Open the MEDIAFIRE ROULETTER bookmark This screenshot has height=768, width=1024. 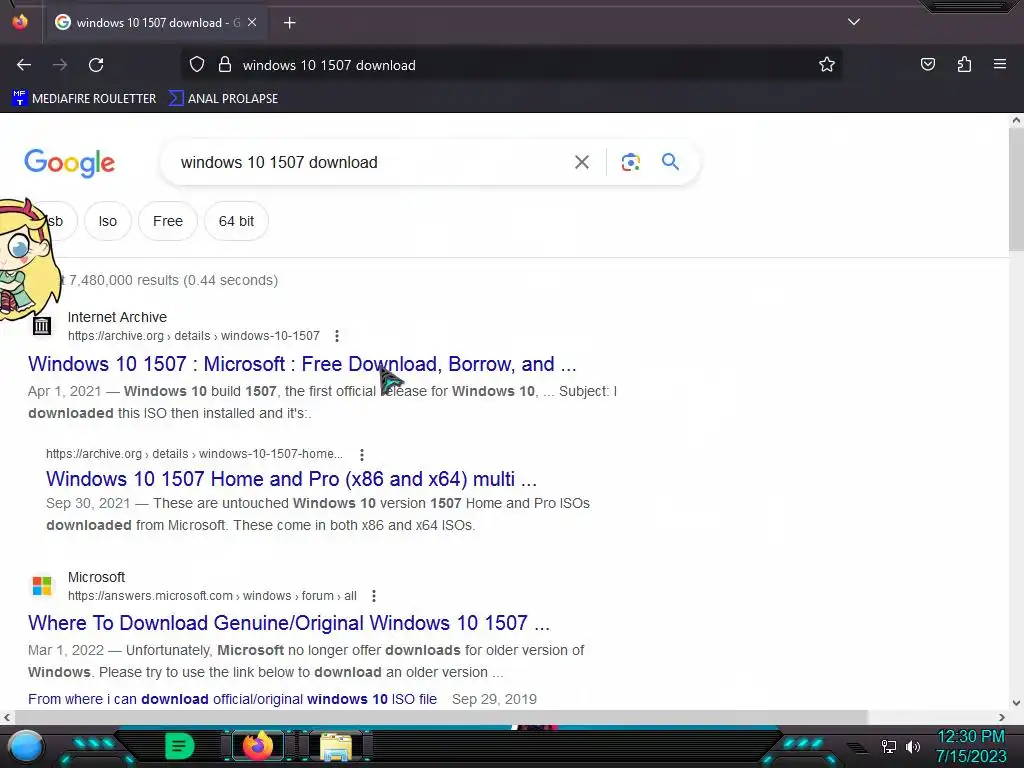pyautogui.click(x=84, y=99)
